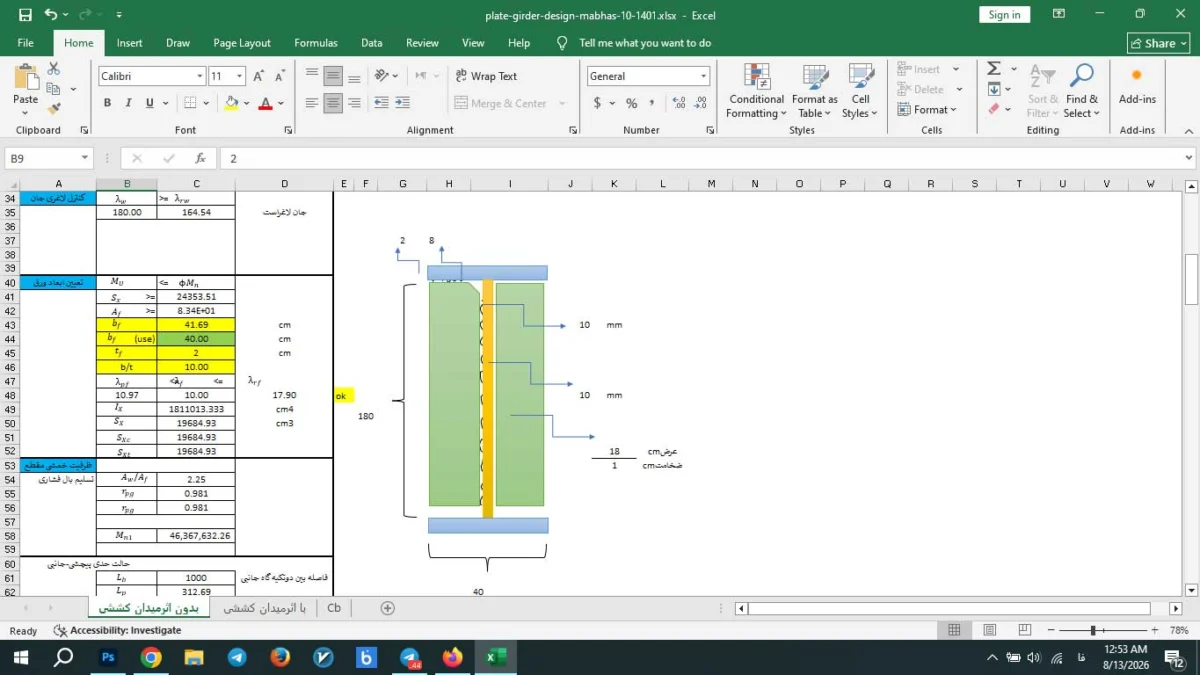Click Photoshop icon in the taskbar

pos(108,657)
